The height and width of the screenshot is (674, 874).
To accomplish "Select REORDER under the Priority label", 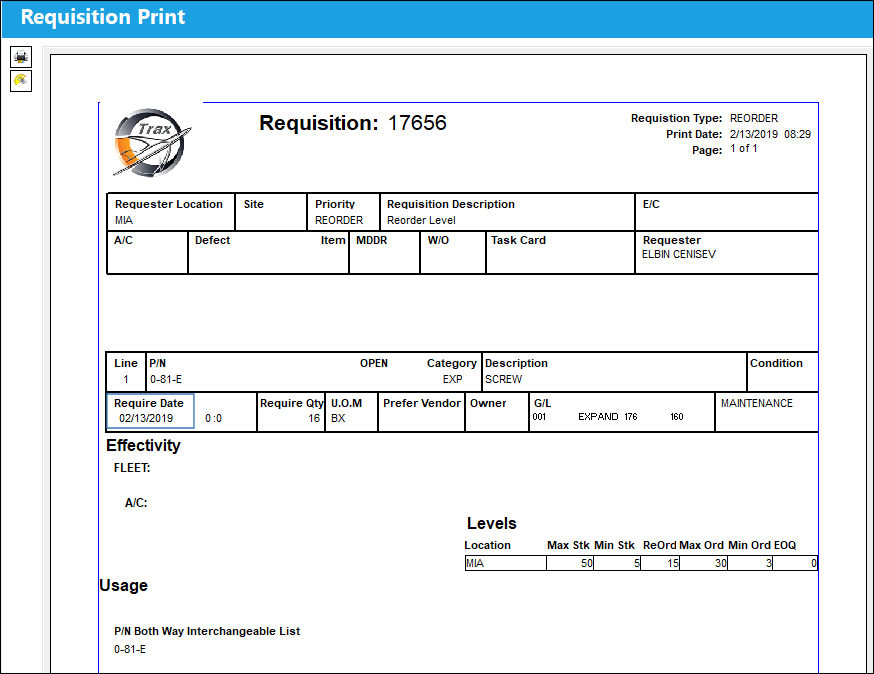I will coord(339,220).
